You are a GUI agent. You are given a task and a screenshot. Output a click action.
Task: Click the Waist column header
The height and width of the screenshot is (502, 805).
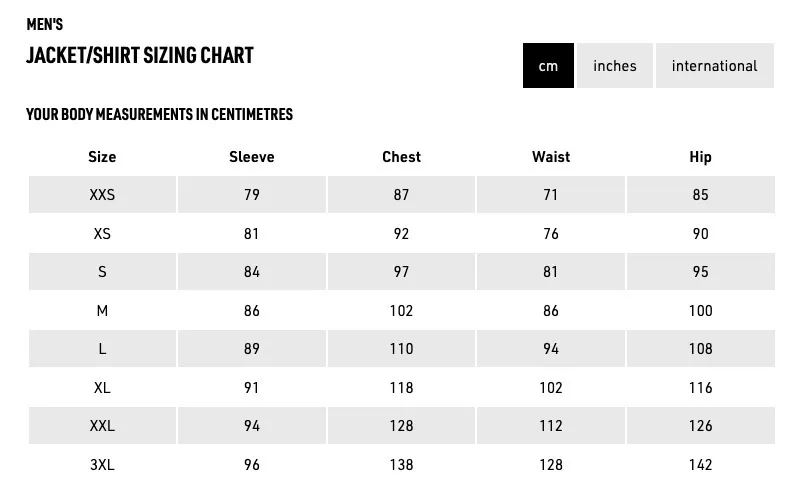551,157
